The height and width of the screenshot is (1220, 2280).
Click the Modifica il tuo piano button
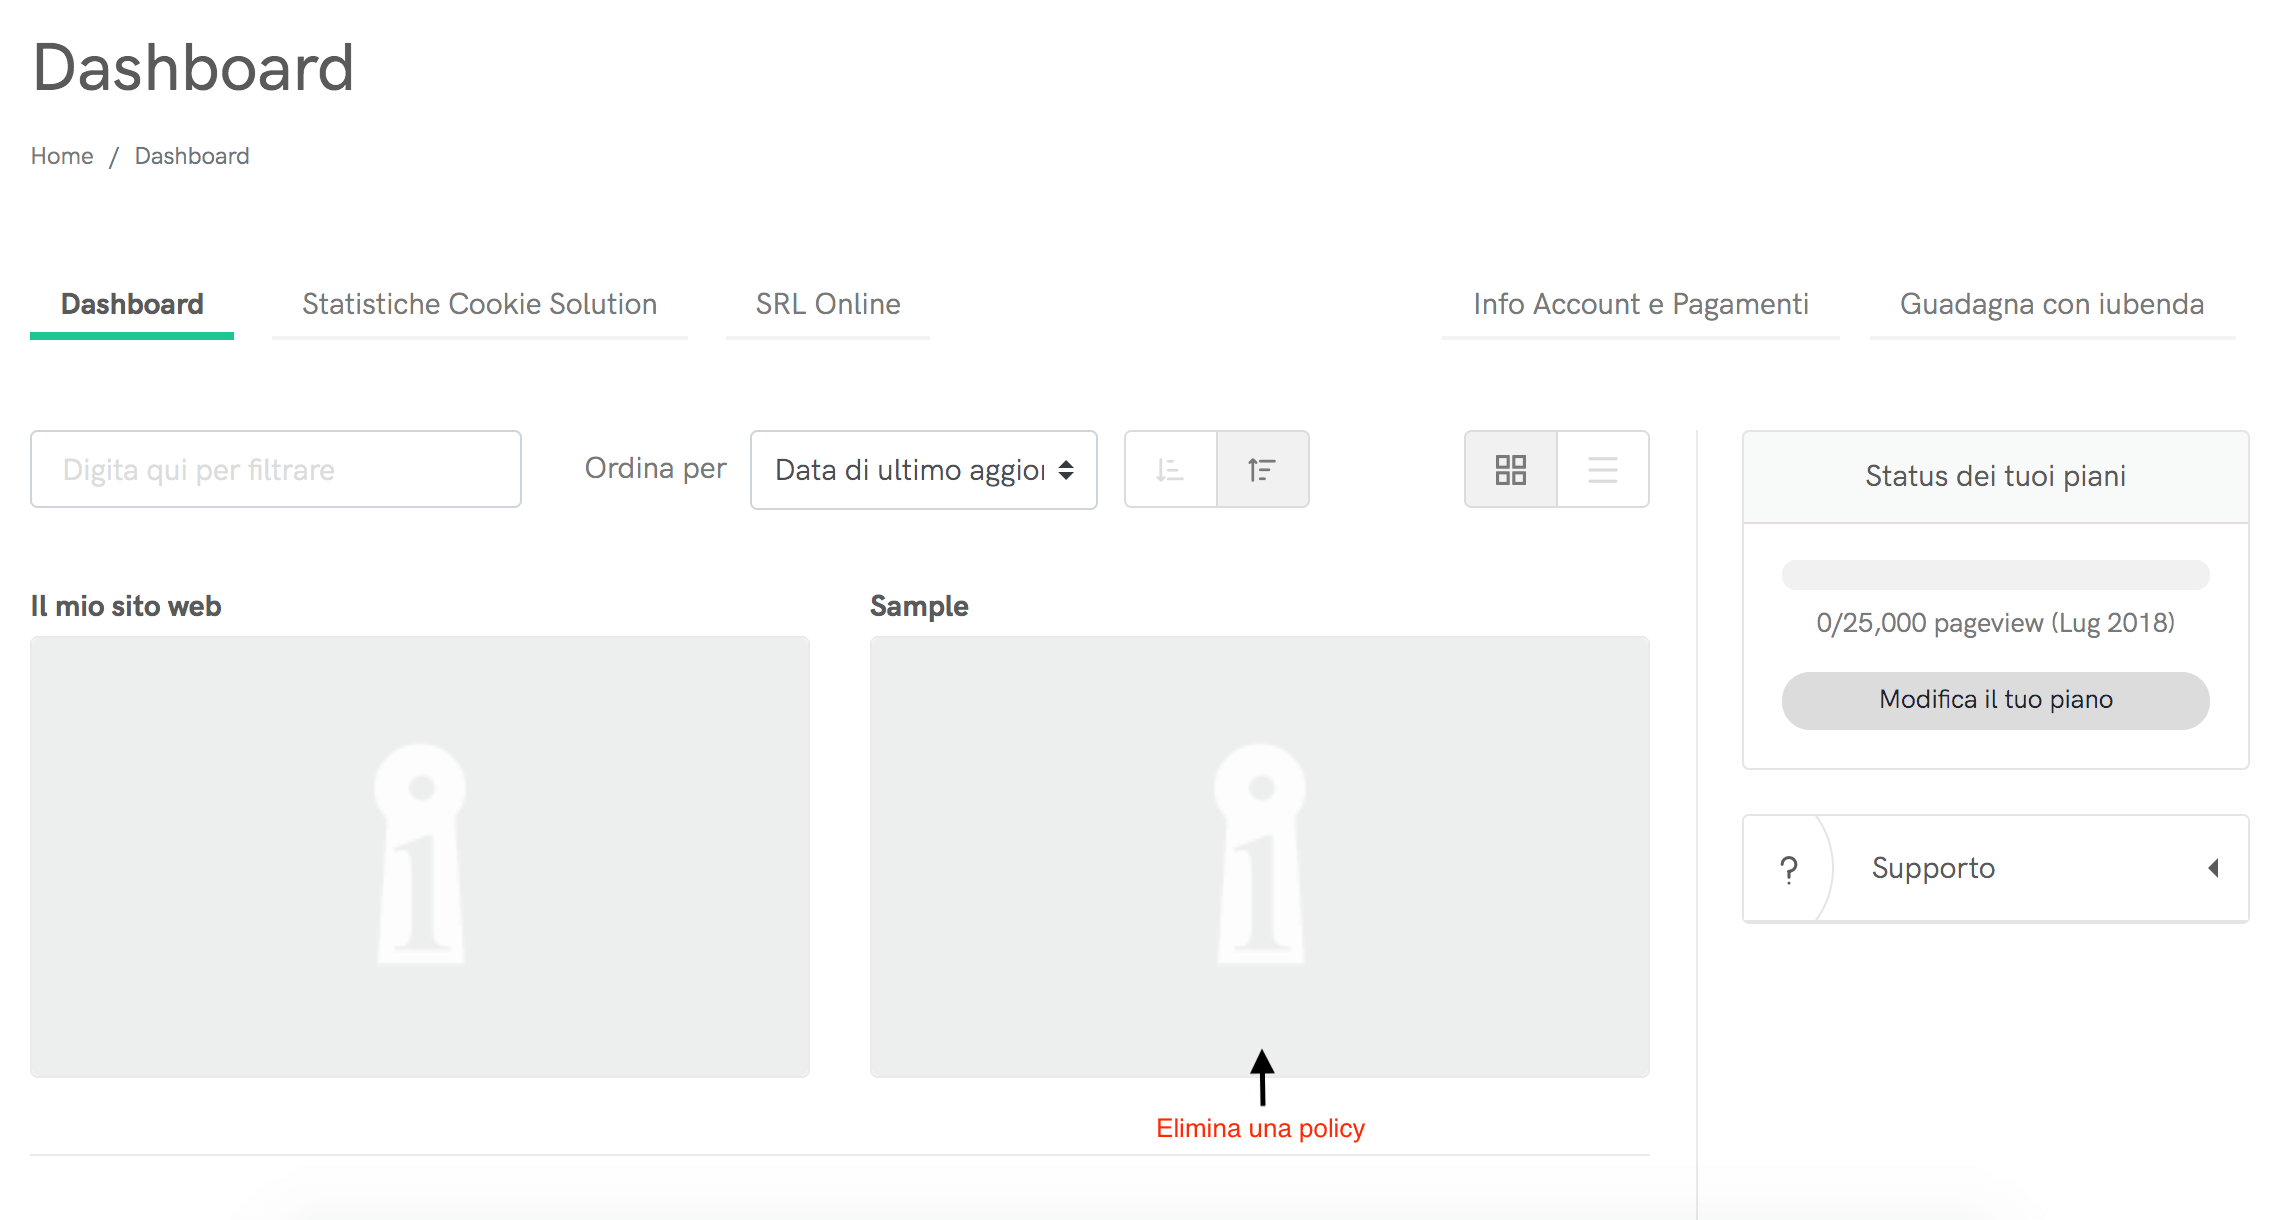point(1995,700)
